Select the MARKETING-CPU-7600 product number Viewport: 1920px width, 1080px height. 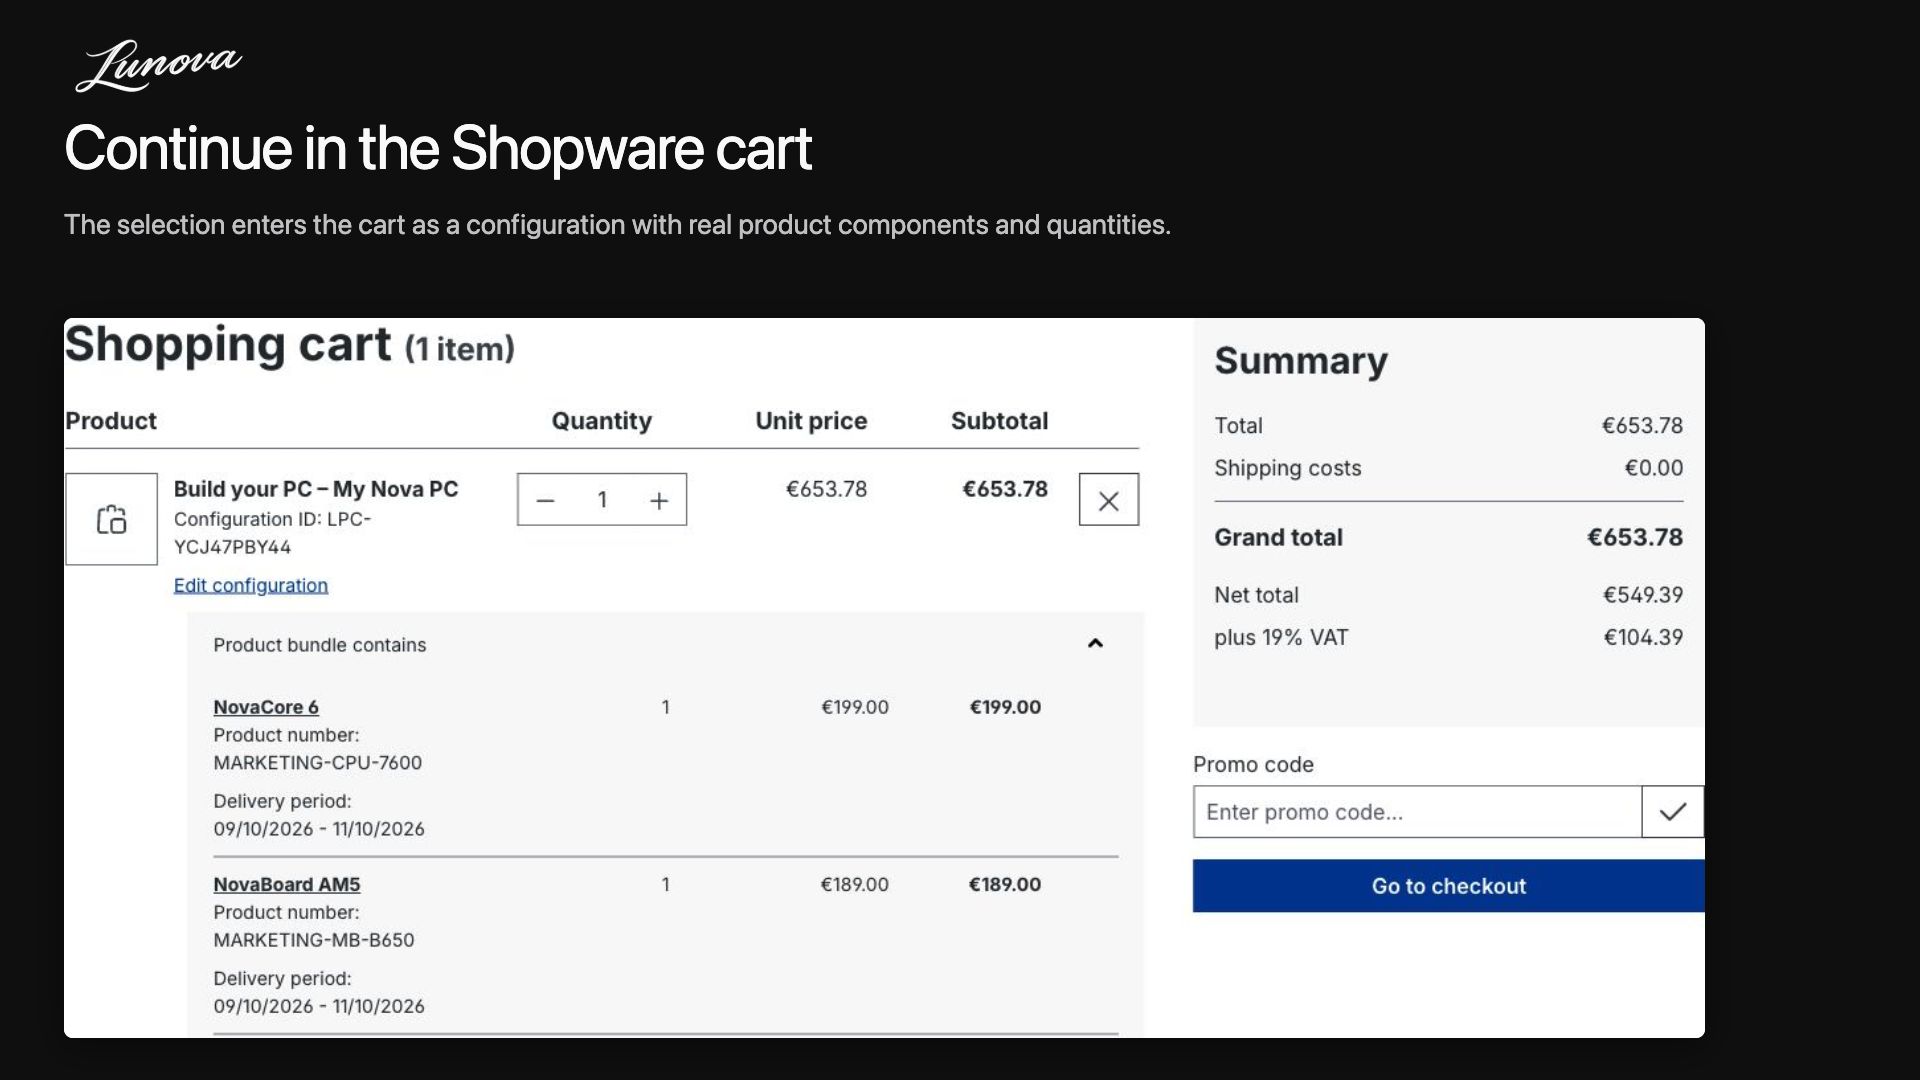(318, 763)
